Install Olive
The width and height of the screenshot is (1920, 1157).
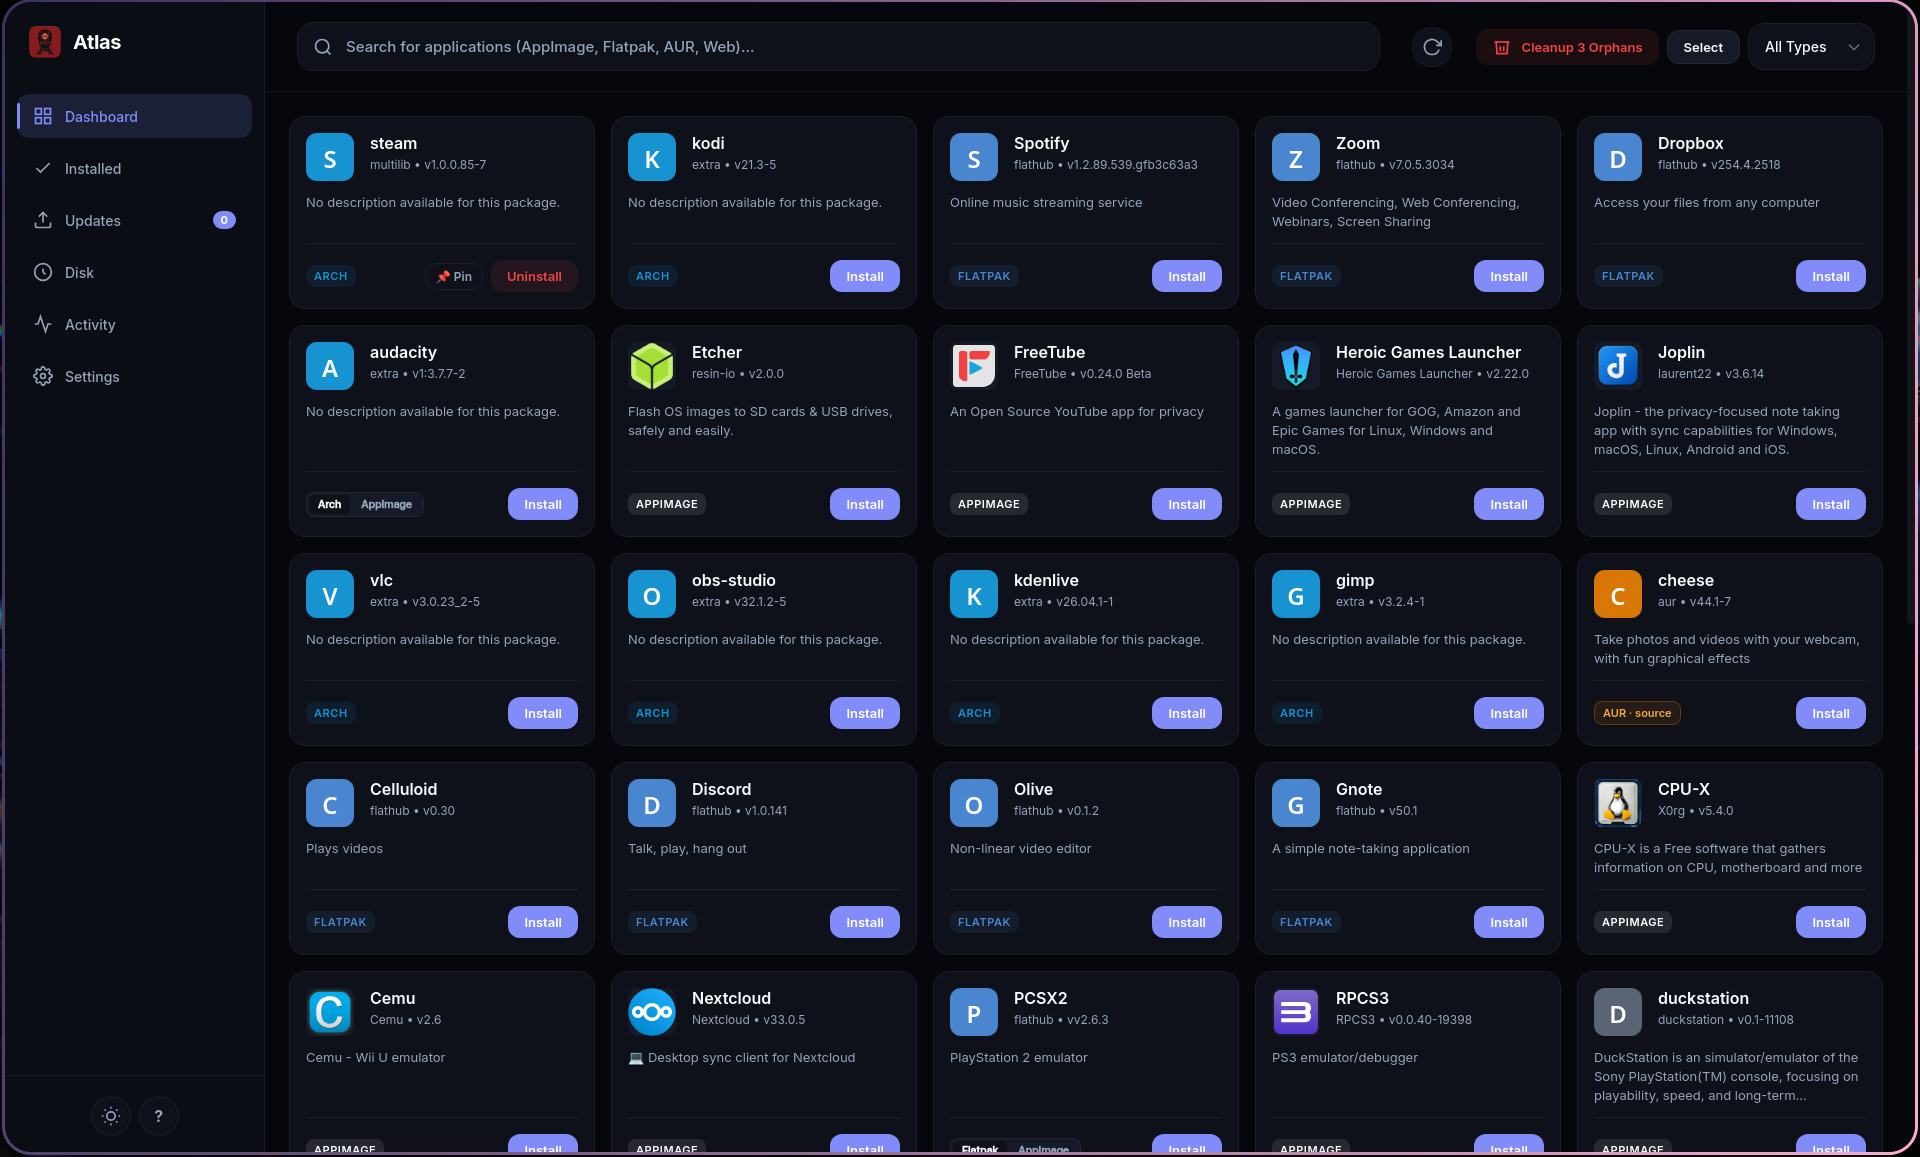pos(1187,922)
